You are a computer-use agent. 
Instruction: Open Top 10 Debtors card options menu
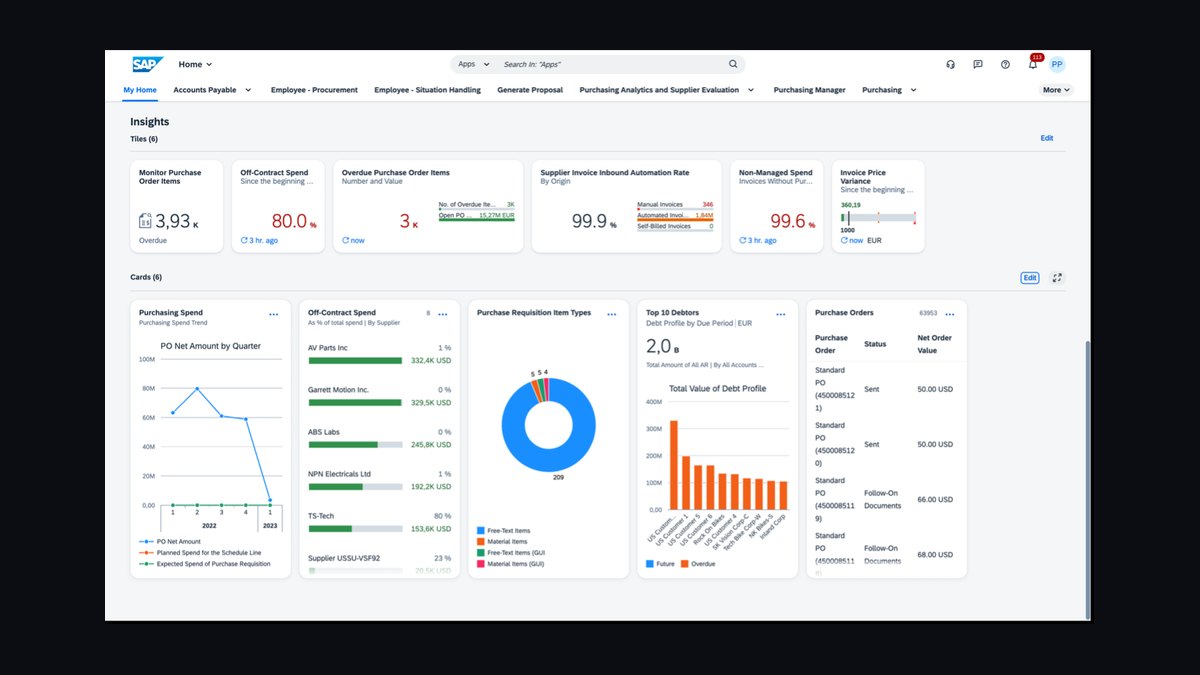(781, 314)
